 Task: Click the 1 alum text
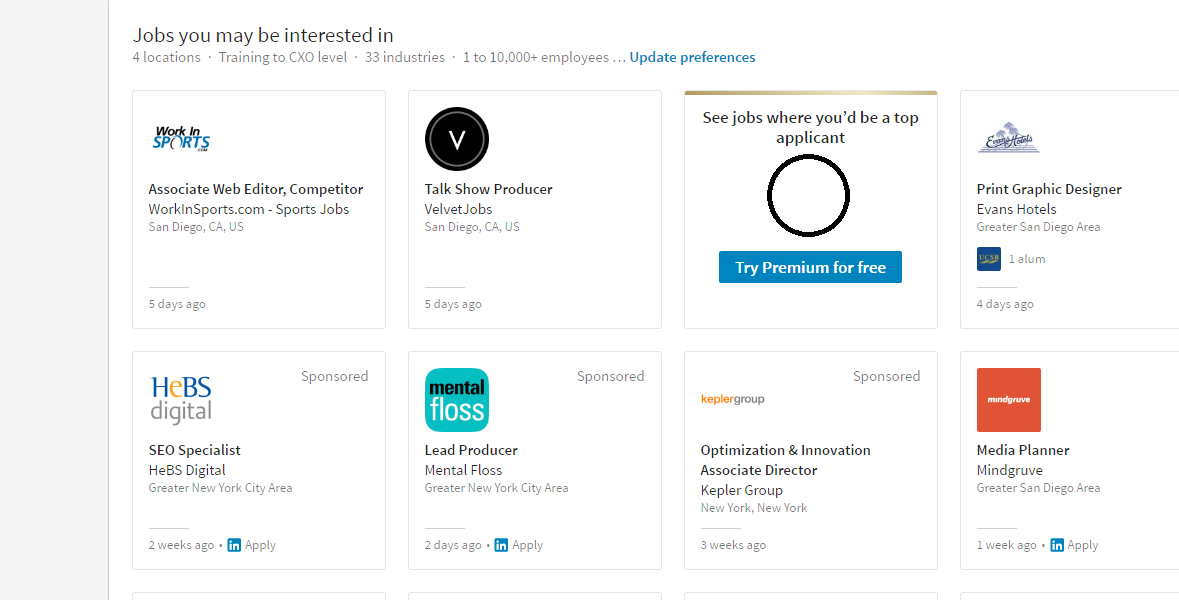[x=1026, y=259]
